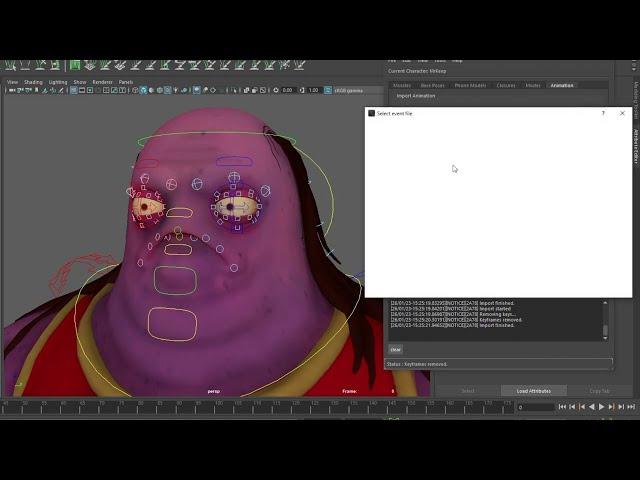The width and height of the screenshot is (640, 480).
Task: Enable wireframe shading icon
Action: (135, 90)
